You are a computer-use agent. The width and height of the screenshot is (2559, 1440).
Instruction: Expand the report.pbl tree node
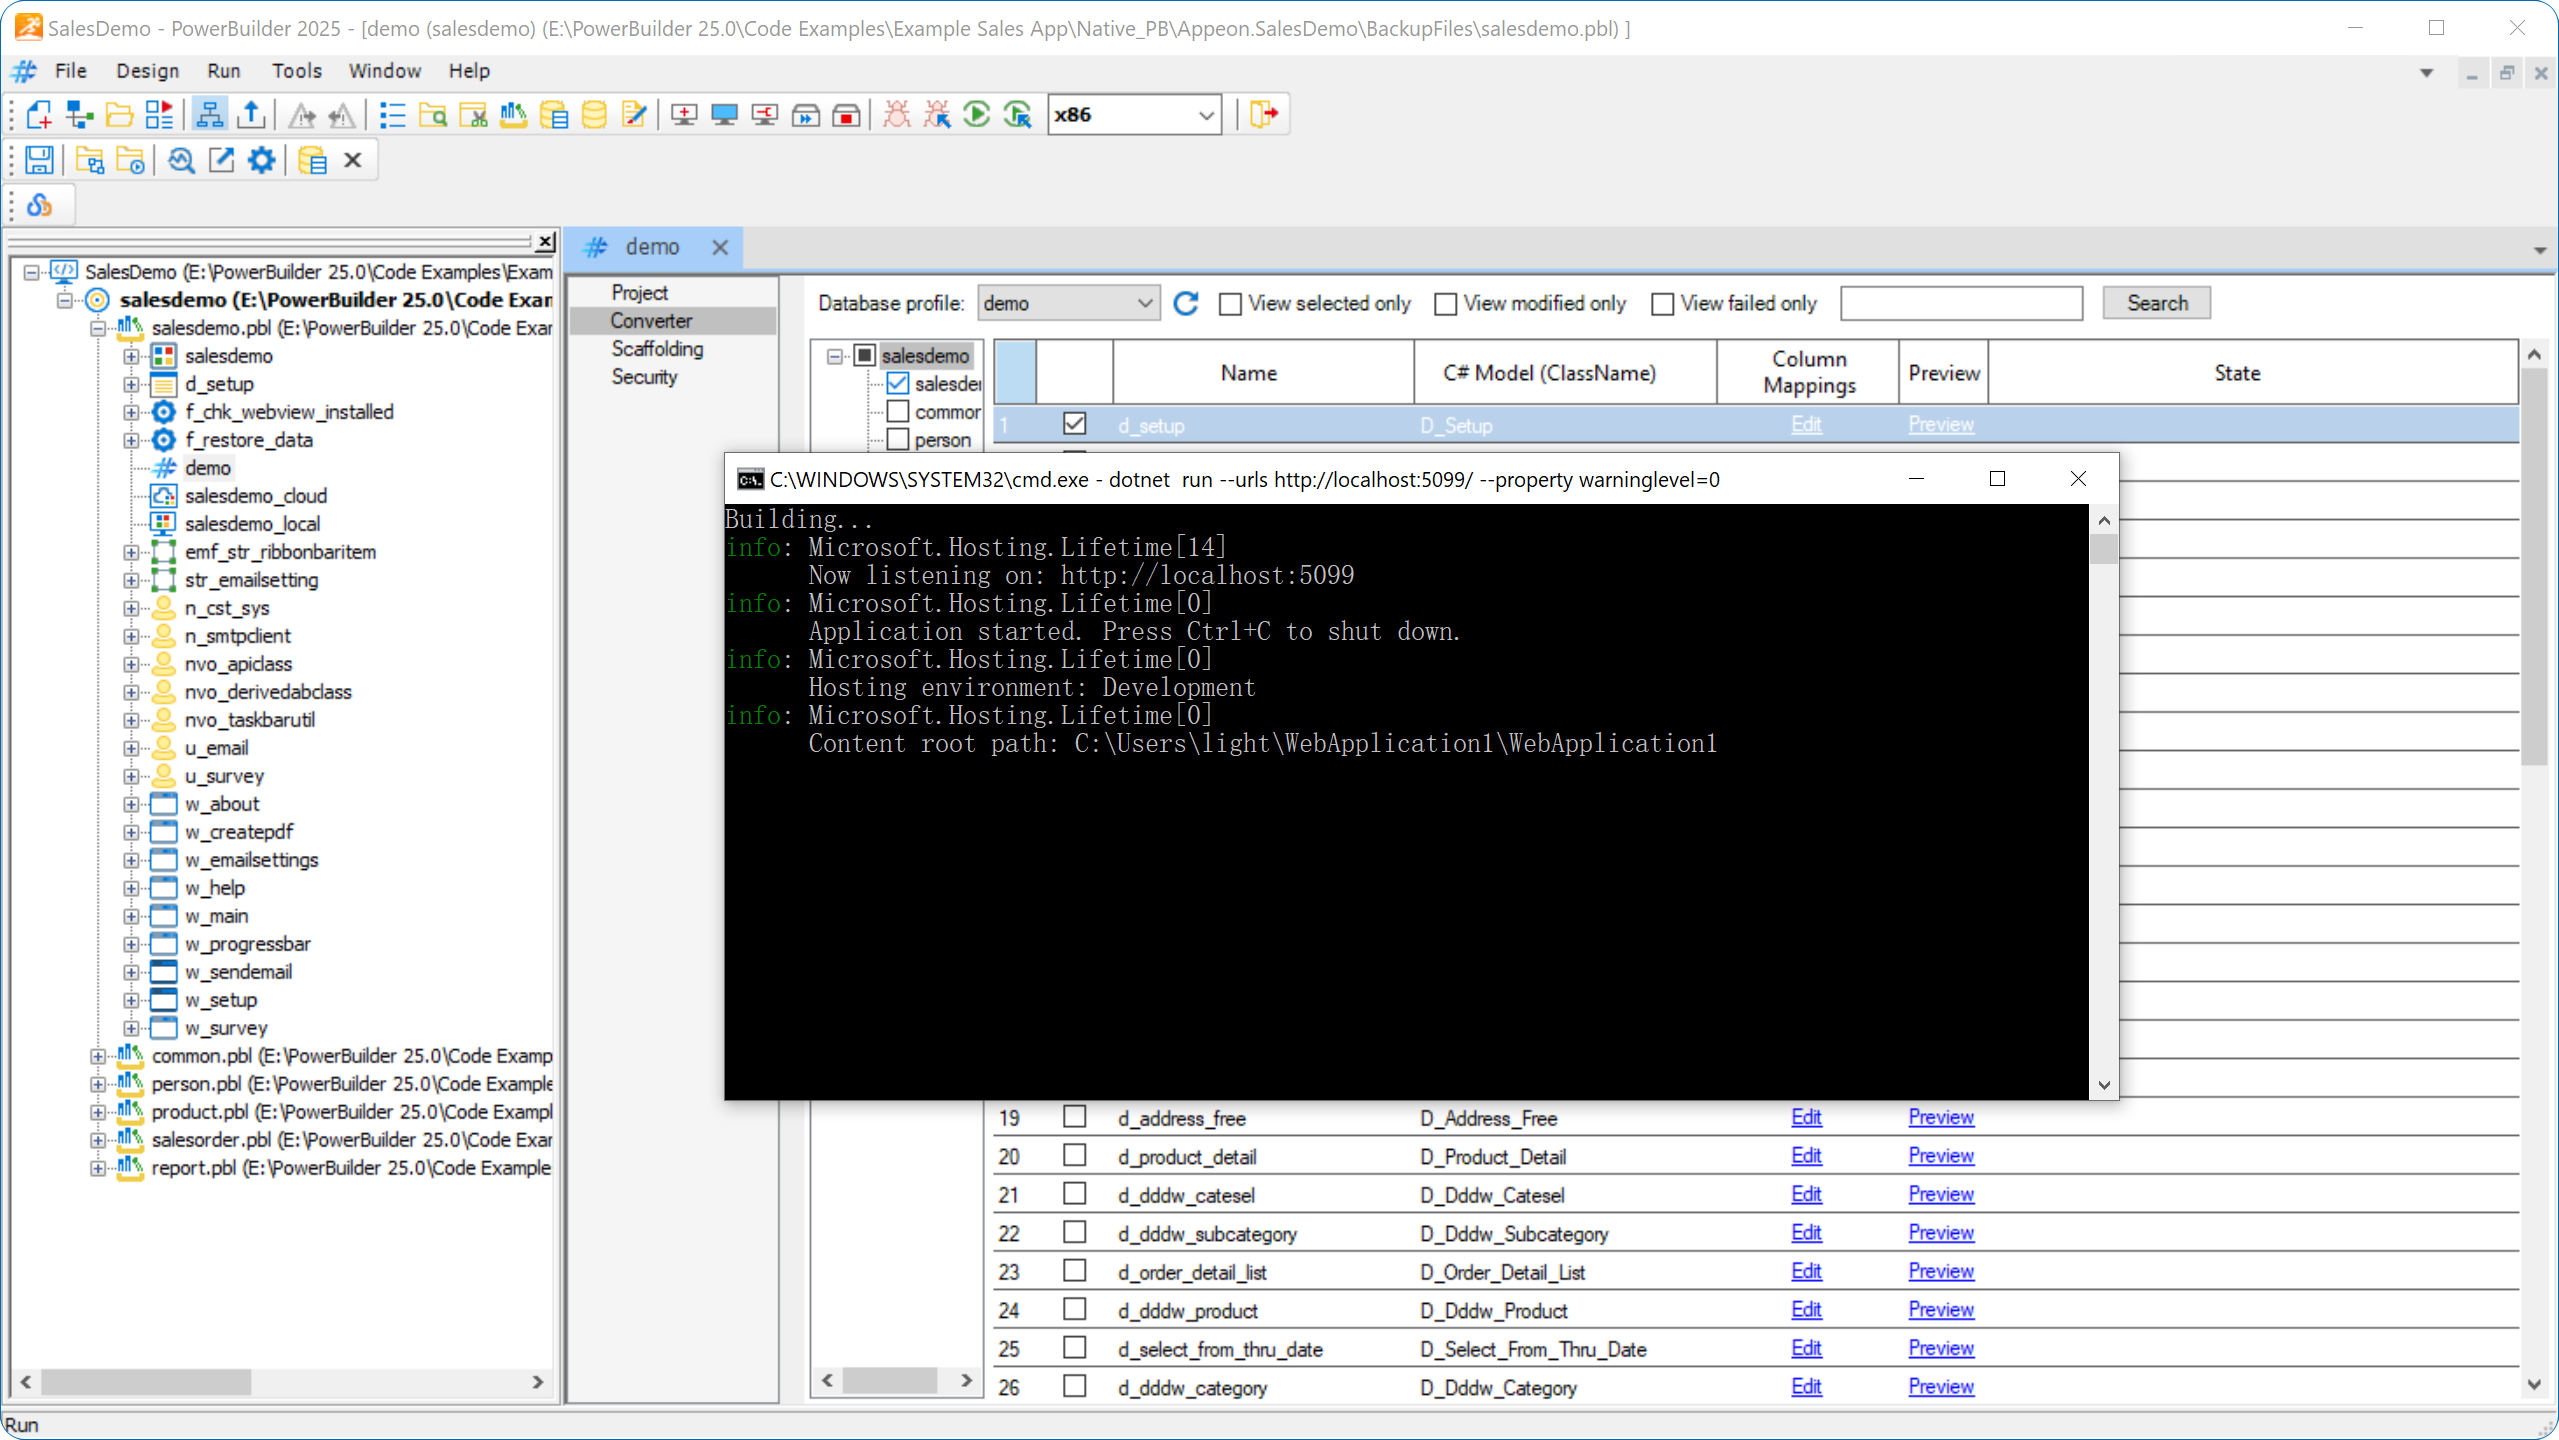tap(97, 1168)
